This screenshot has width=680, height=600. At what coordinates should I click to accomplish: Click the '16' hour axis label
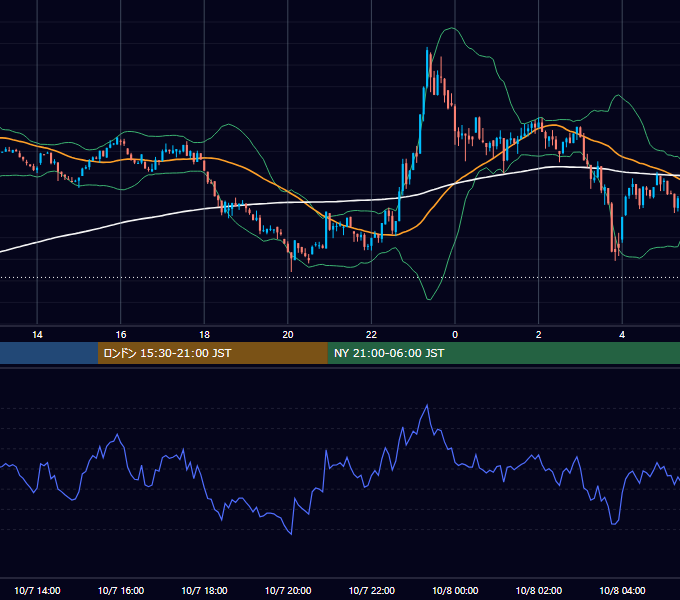tap(121, 335)
